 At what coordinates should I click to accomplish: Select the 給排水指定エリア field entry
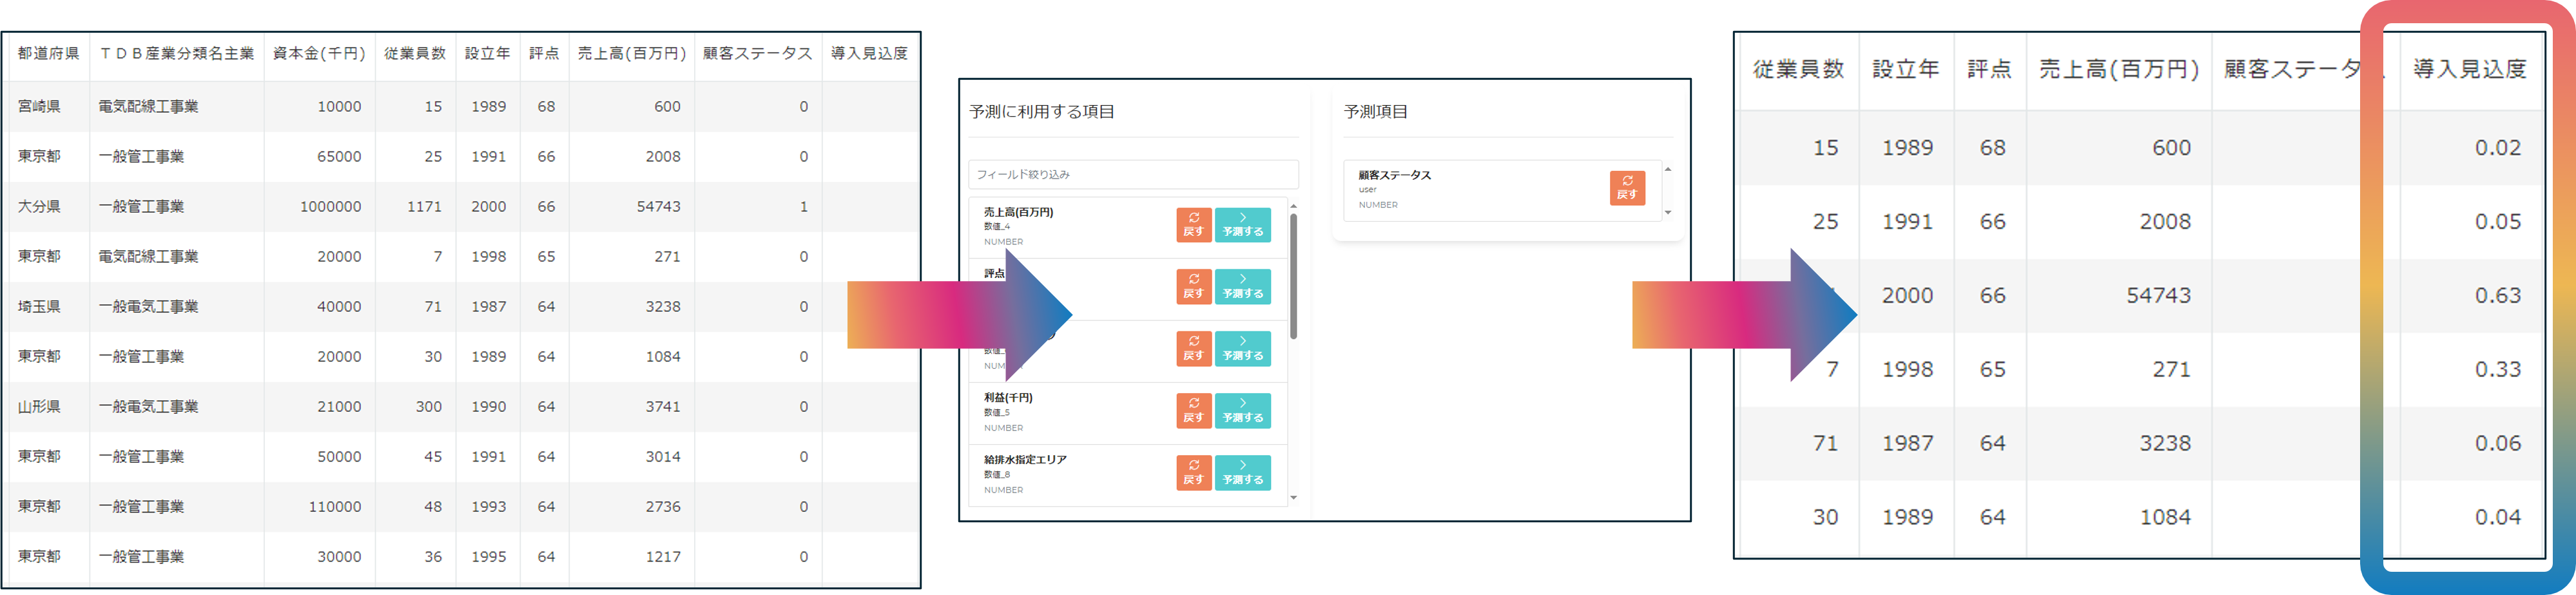(1127, 475)
